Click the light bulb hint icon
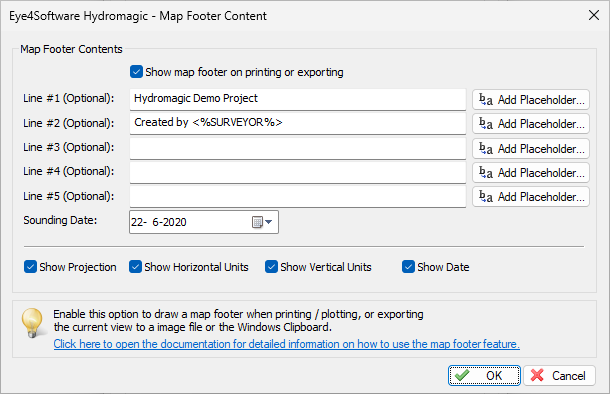Image resolution: width=610 pixels, height=394 pixels. (32, 322)
